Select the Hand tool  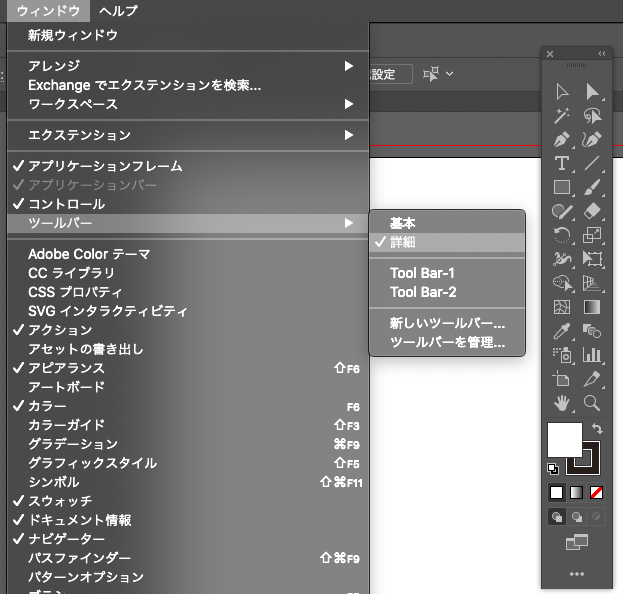(x=562, y=403)
